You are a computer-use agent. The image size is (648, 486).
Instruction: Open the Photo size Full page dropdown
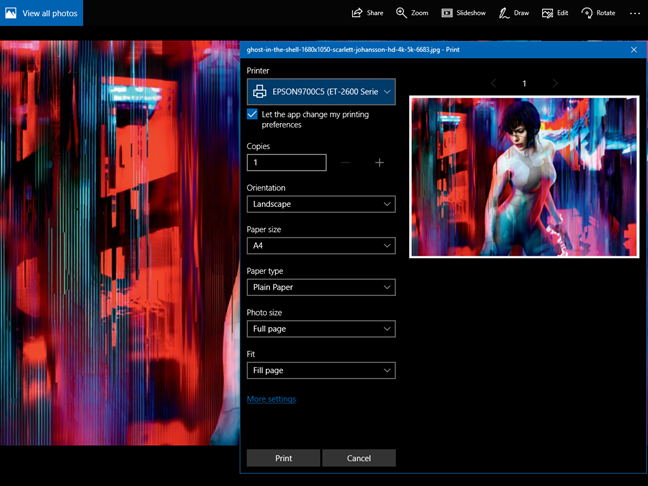[321, 329]
